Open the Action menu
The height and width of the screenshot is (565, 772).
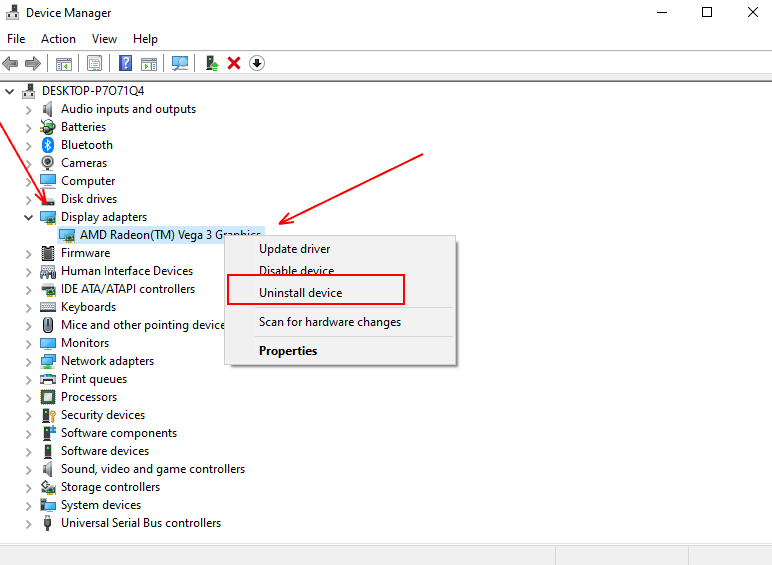tap(58, 39)
